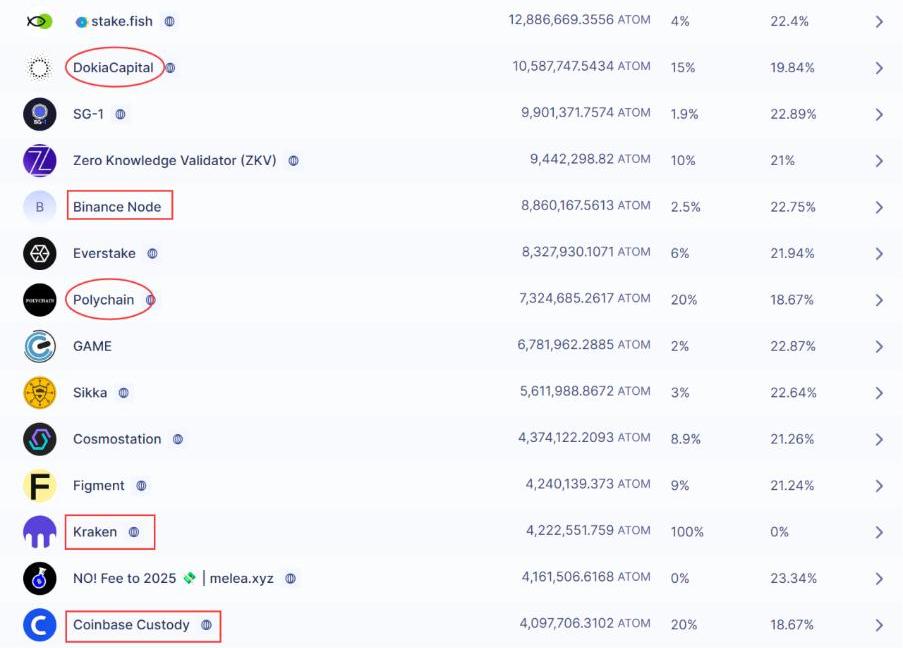Click the Zero Knowledge Validator purple logo
Viewport: 903px width, 648px height.
39,160
